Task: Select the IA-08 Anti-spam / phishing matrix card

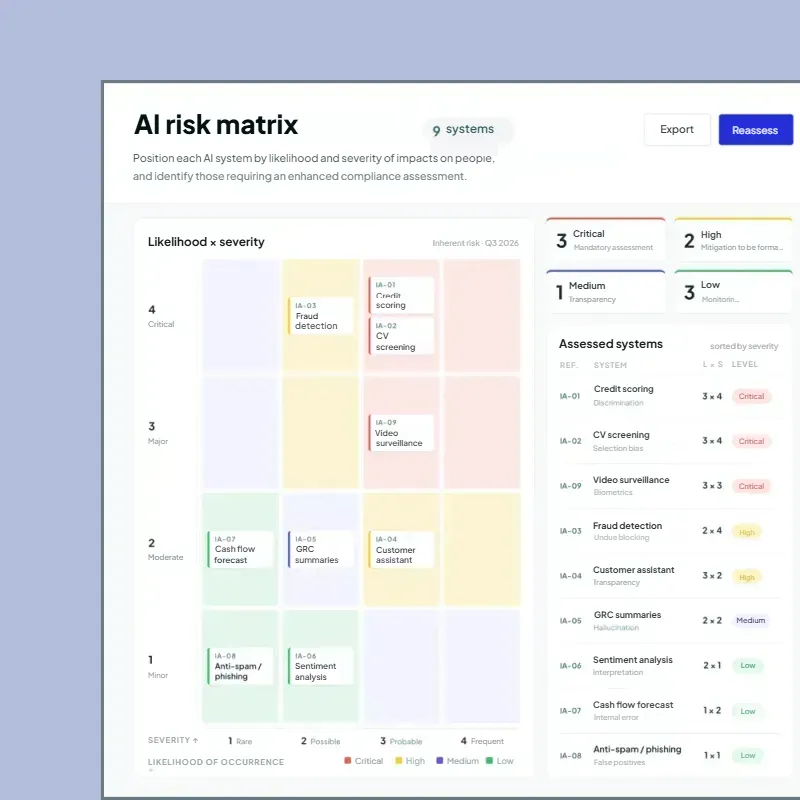Action: tap(240, 666)
